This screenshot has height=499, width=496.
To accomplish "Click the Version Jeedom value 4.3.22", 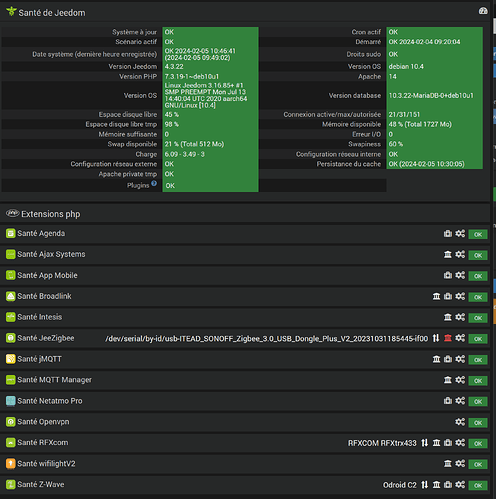I will point(174,67).
